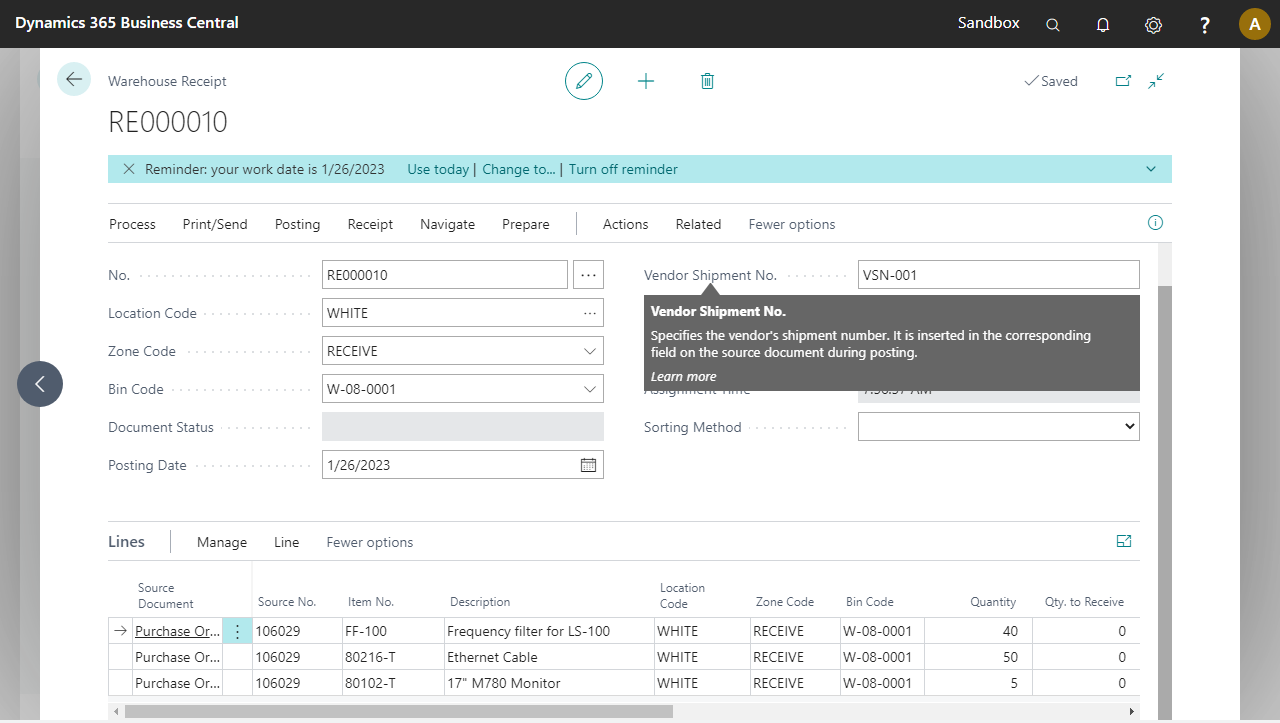
Task: Open the Print/Send menu
Action: (215, 224)
